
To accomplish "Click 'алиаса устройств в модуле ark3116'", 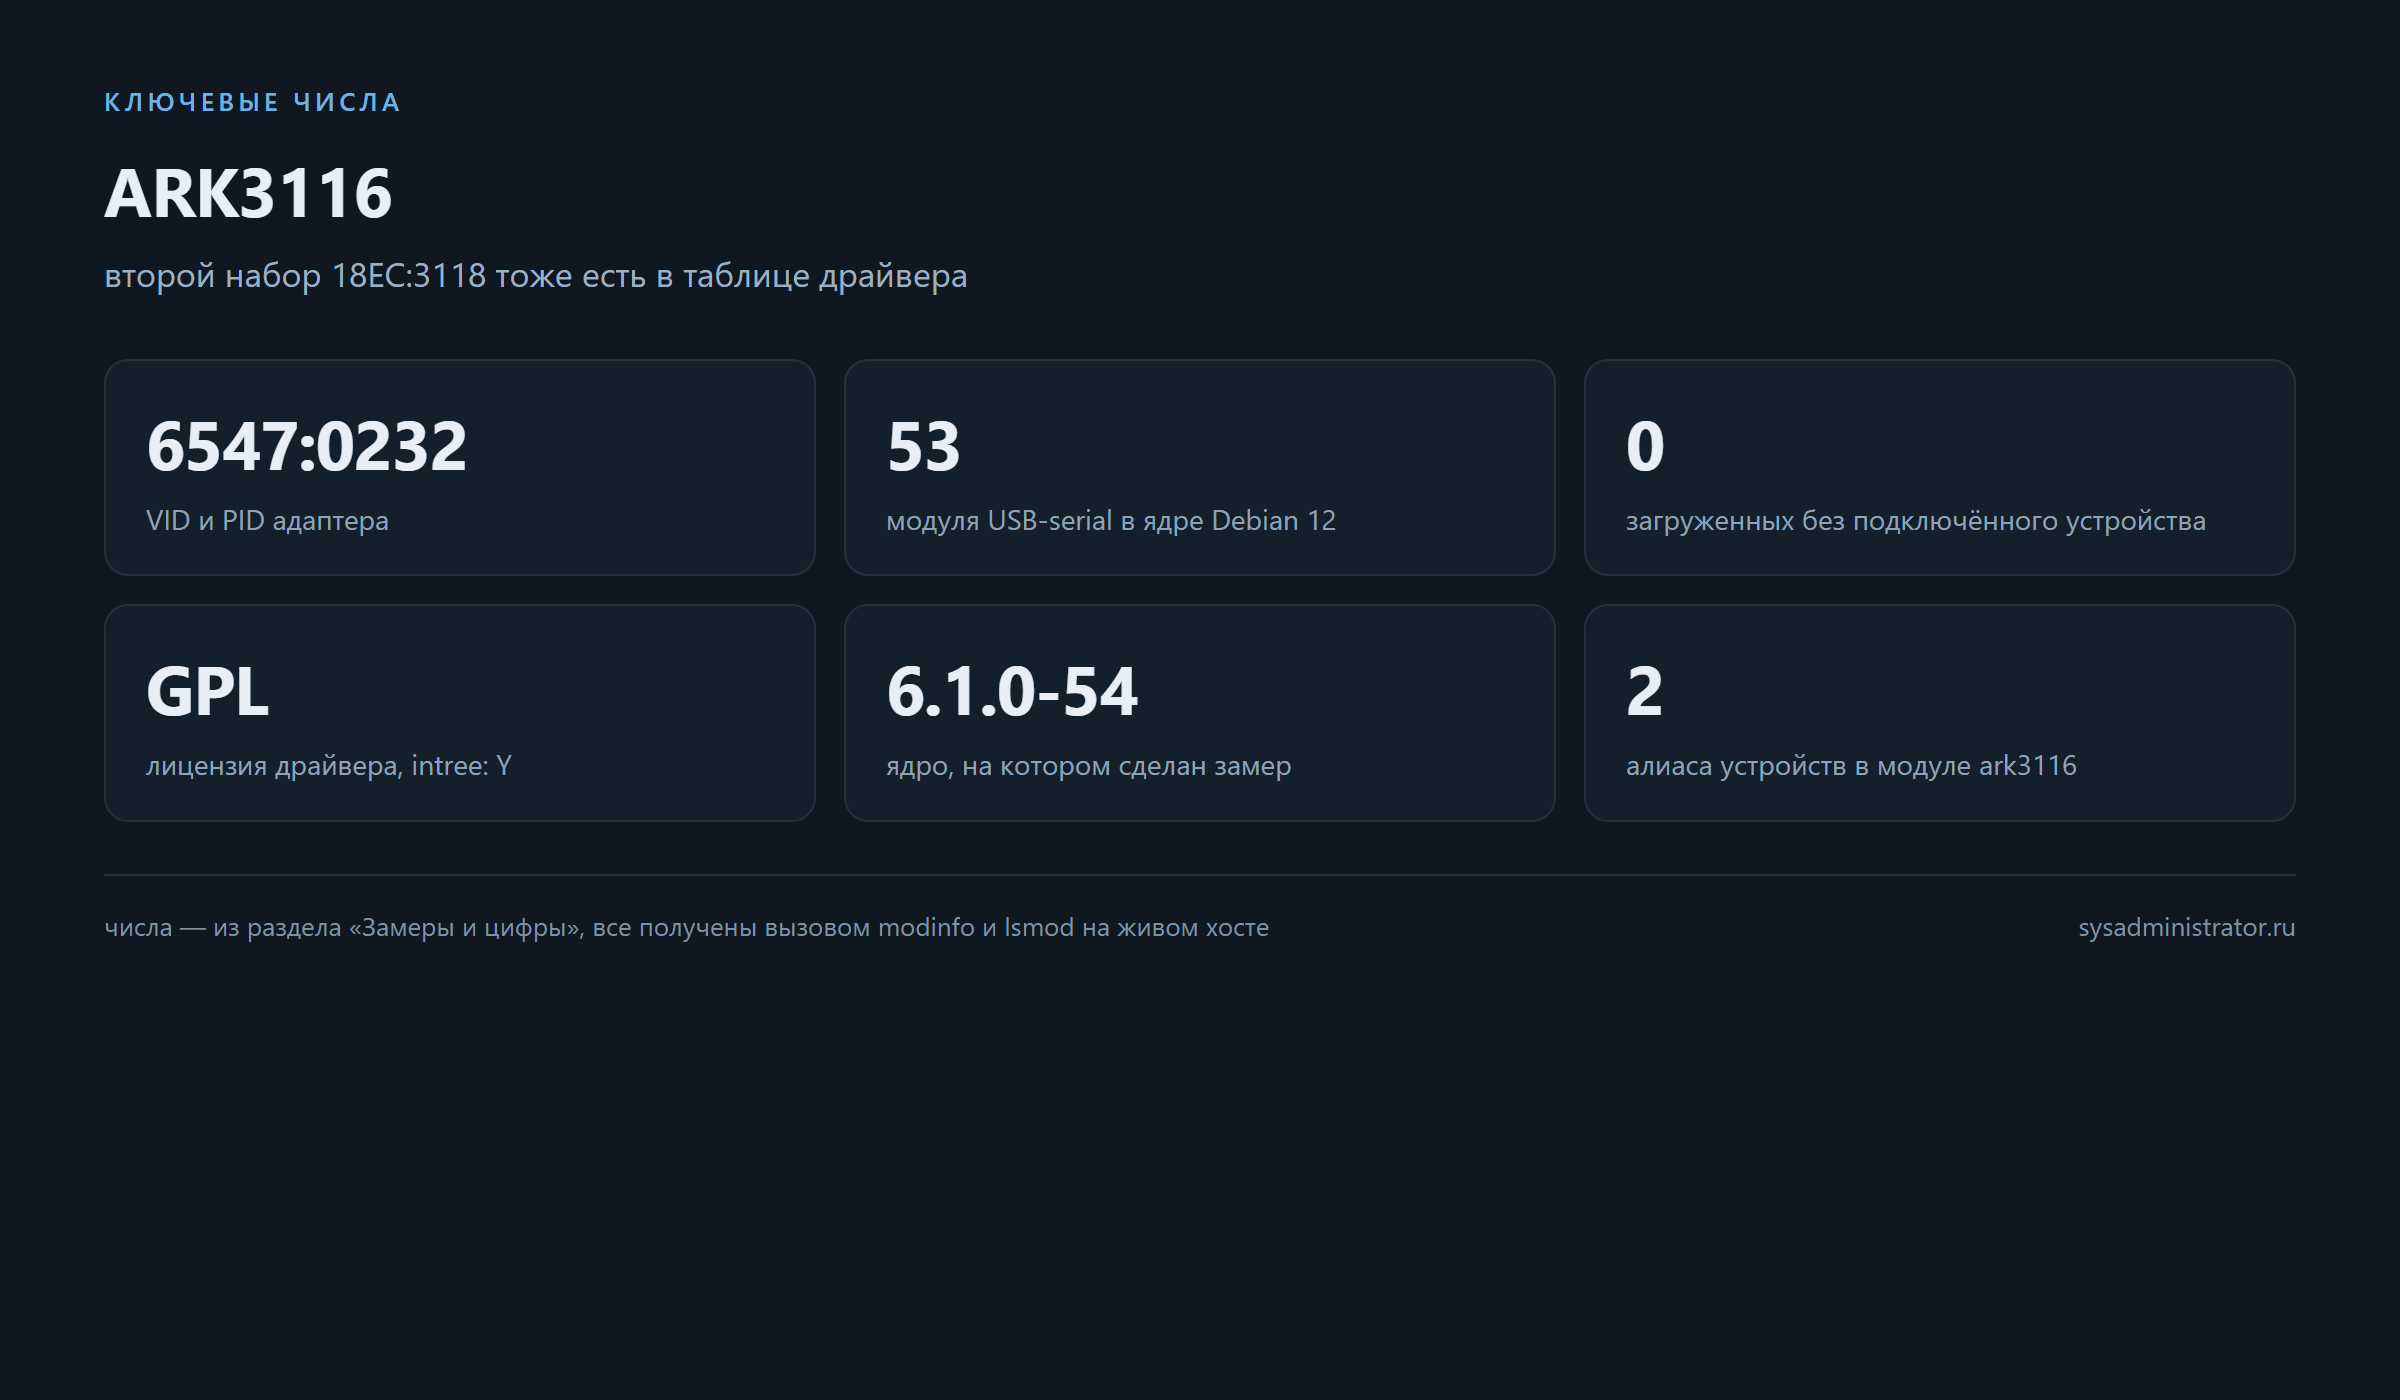I will (1851, 766).
